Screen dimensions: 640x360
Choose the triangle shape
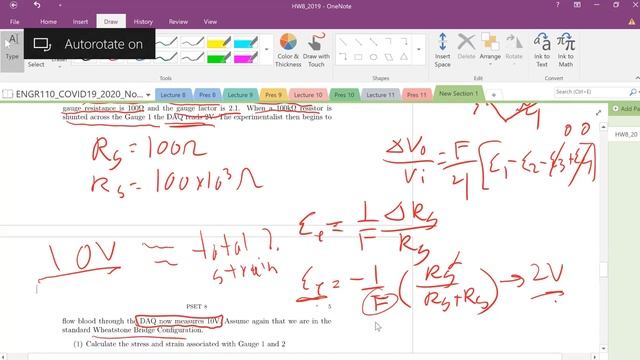pos(404,57)
